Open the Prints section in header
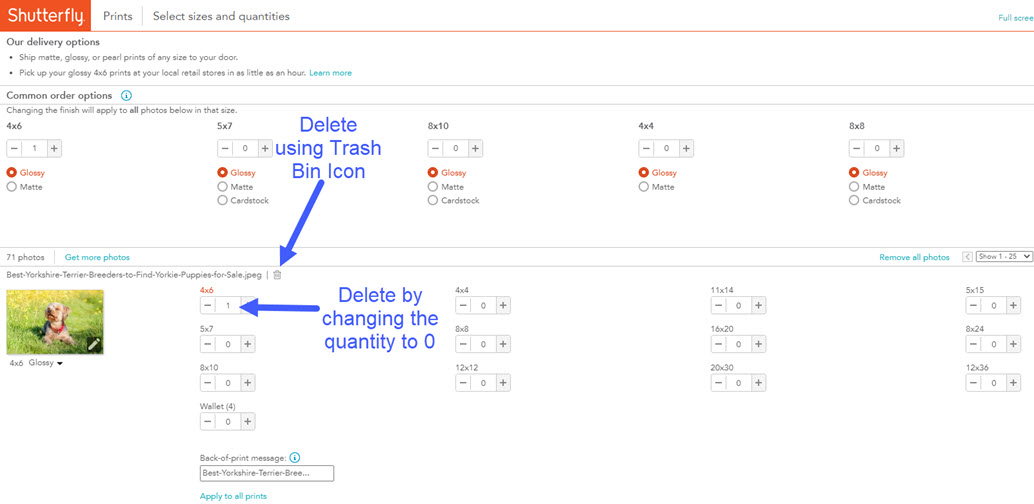1034x504 pixels. [x=119, y=16]
